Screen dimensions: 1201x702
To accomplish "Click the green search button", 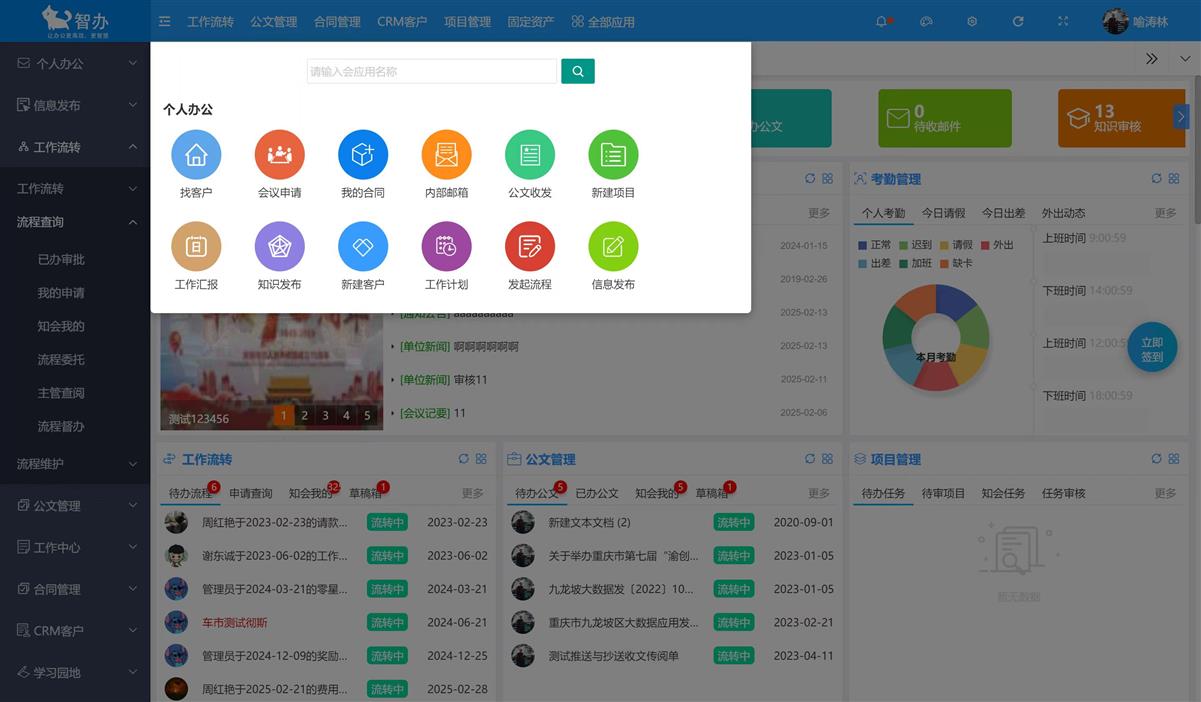I will tap(578, 71).
